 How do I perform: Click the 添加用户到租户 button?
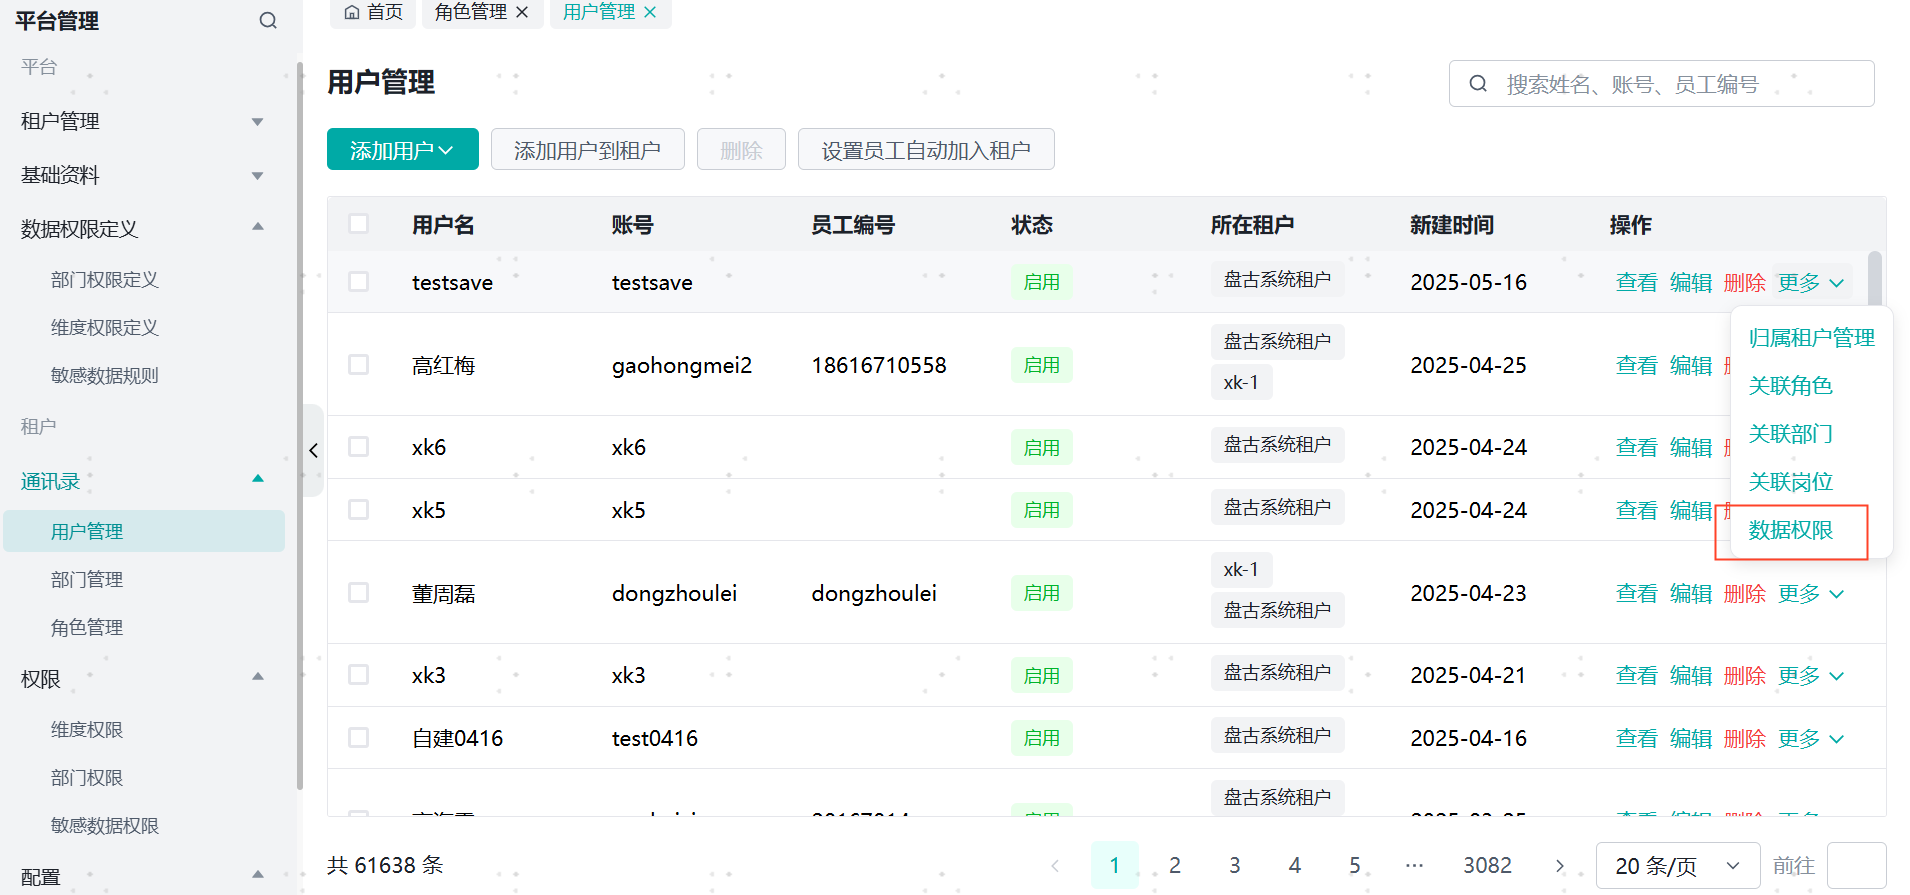[x=587, y=150]
